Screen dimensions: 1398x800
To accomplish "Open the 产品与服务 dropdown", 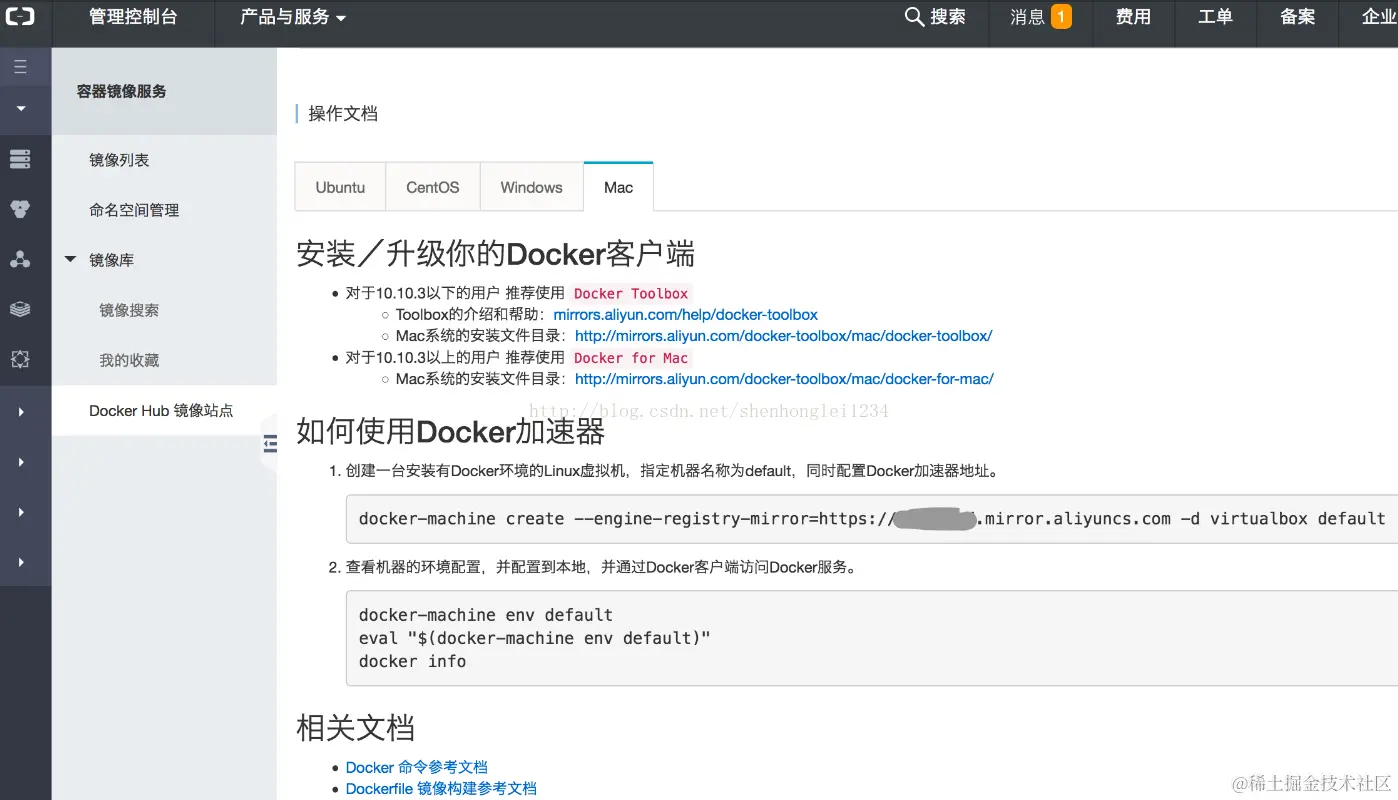I will (293, 17).
